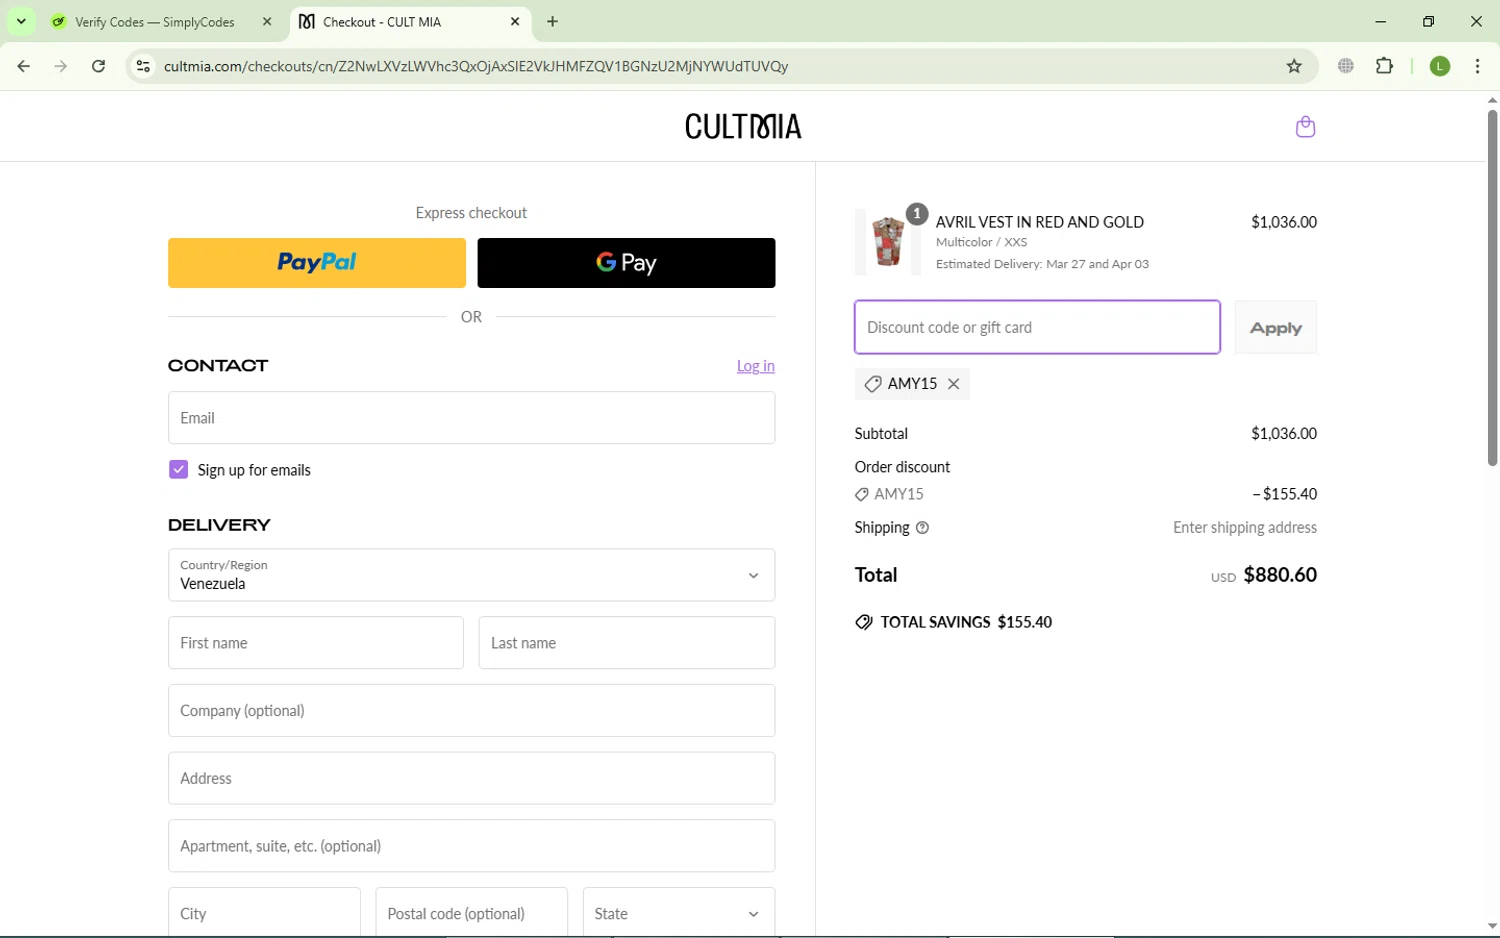Image resolution: width=1500 pixels, height=938 pixels.
Task: Click the -$155.40 discount amount
Action: pos(1284,494)
